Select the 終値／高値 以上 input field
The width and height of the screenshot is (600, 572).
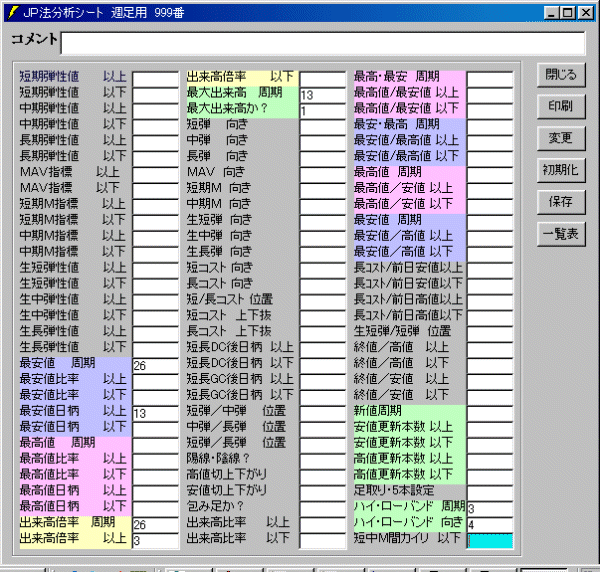pos(490,350)
